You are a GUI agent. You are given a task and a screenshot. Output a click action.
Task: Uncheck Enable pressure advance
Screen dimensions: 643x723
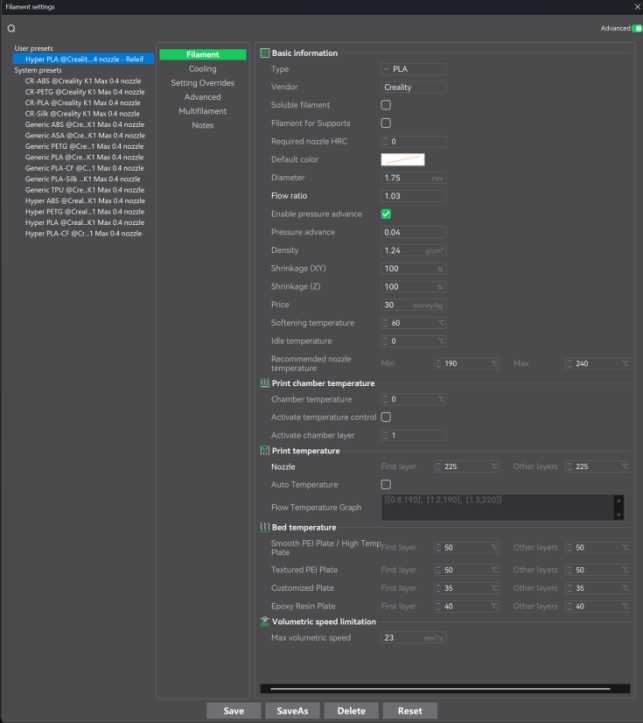386,214
